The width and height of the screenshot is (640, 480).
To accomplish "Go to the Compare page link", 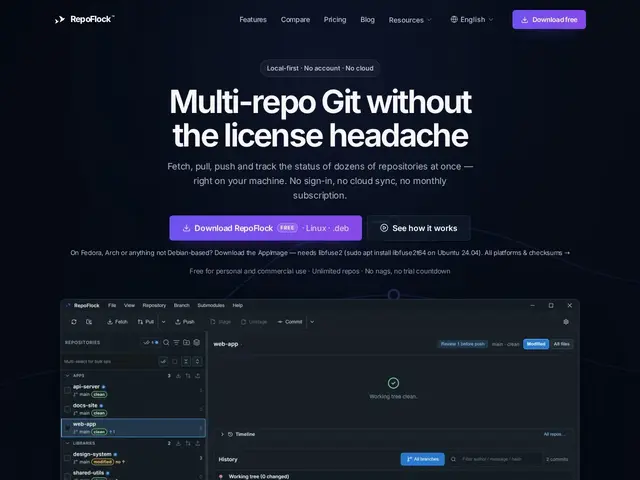I will [x=295, y=19].
